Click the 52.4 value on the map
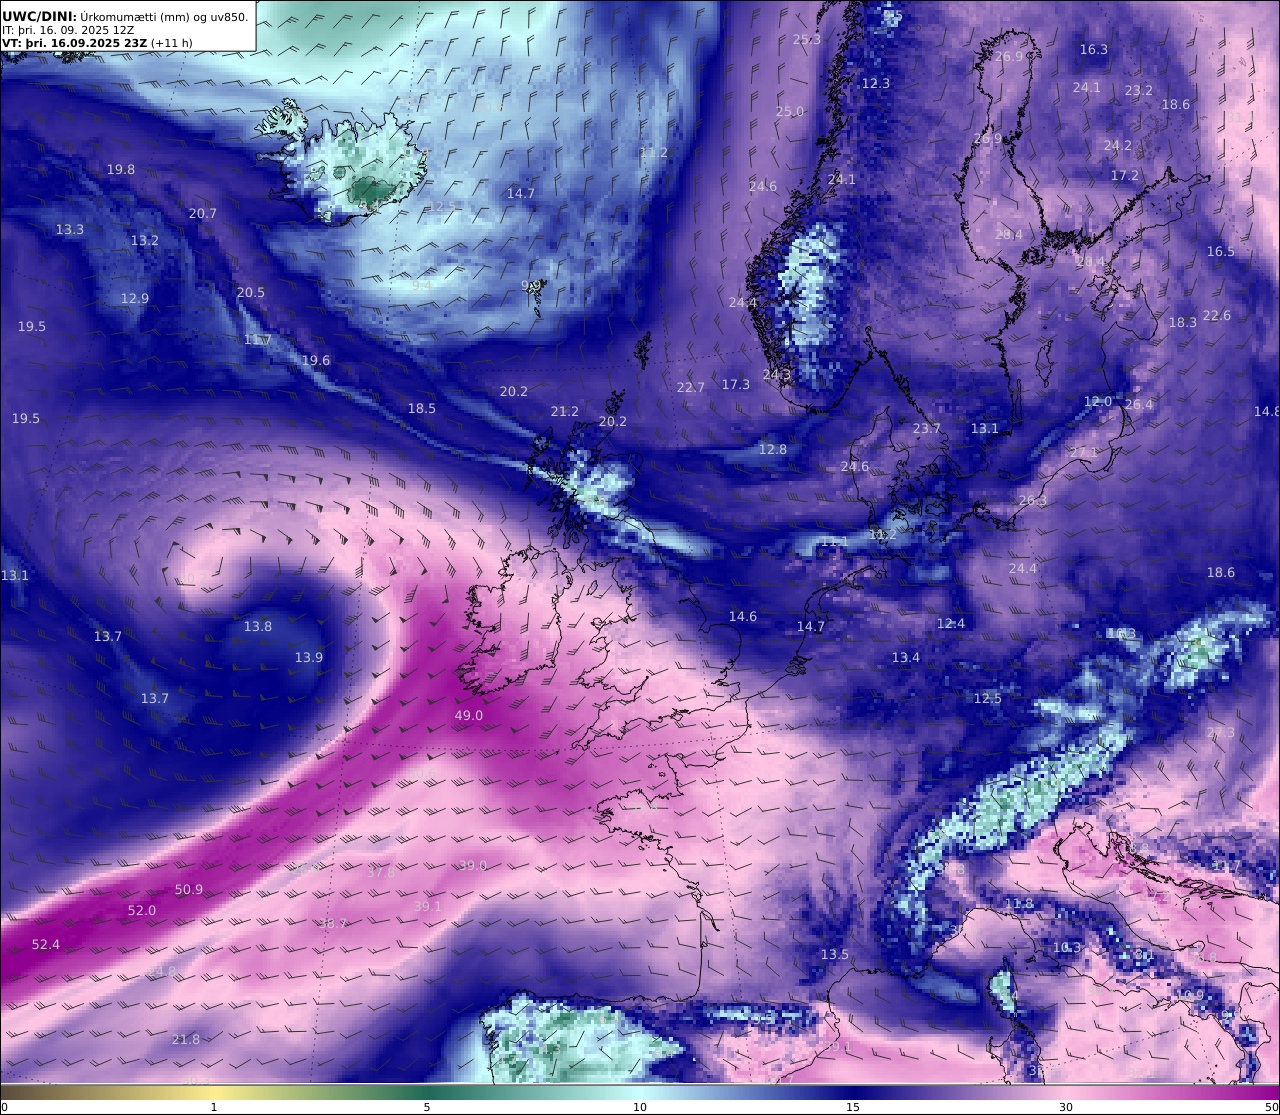The width and height of the screenshot is (1280, 1115). coord(46,945)
